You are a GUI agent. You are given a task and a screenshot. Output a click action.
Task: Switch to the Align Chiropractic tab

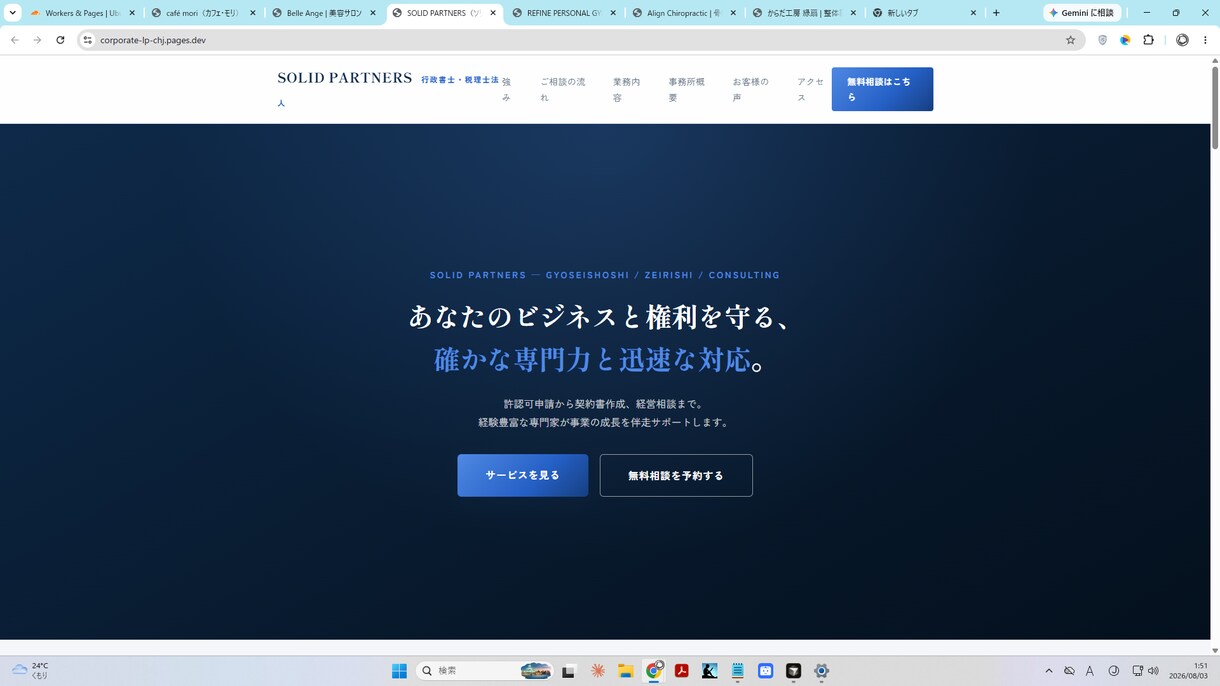pos(683,13)
